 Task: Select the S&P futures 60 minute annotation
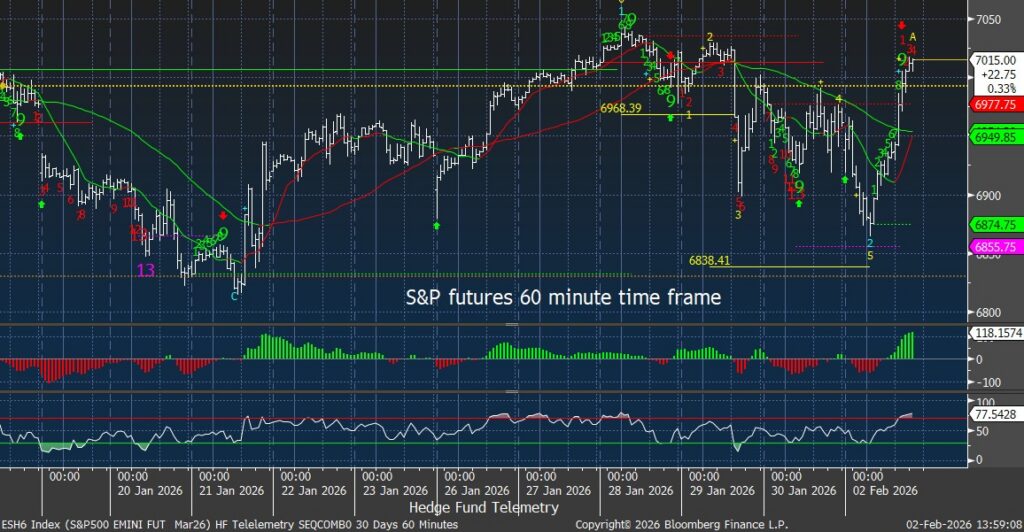tap(562, 297)
